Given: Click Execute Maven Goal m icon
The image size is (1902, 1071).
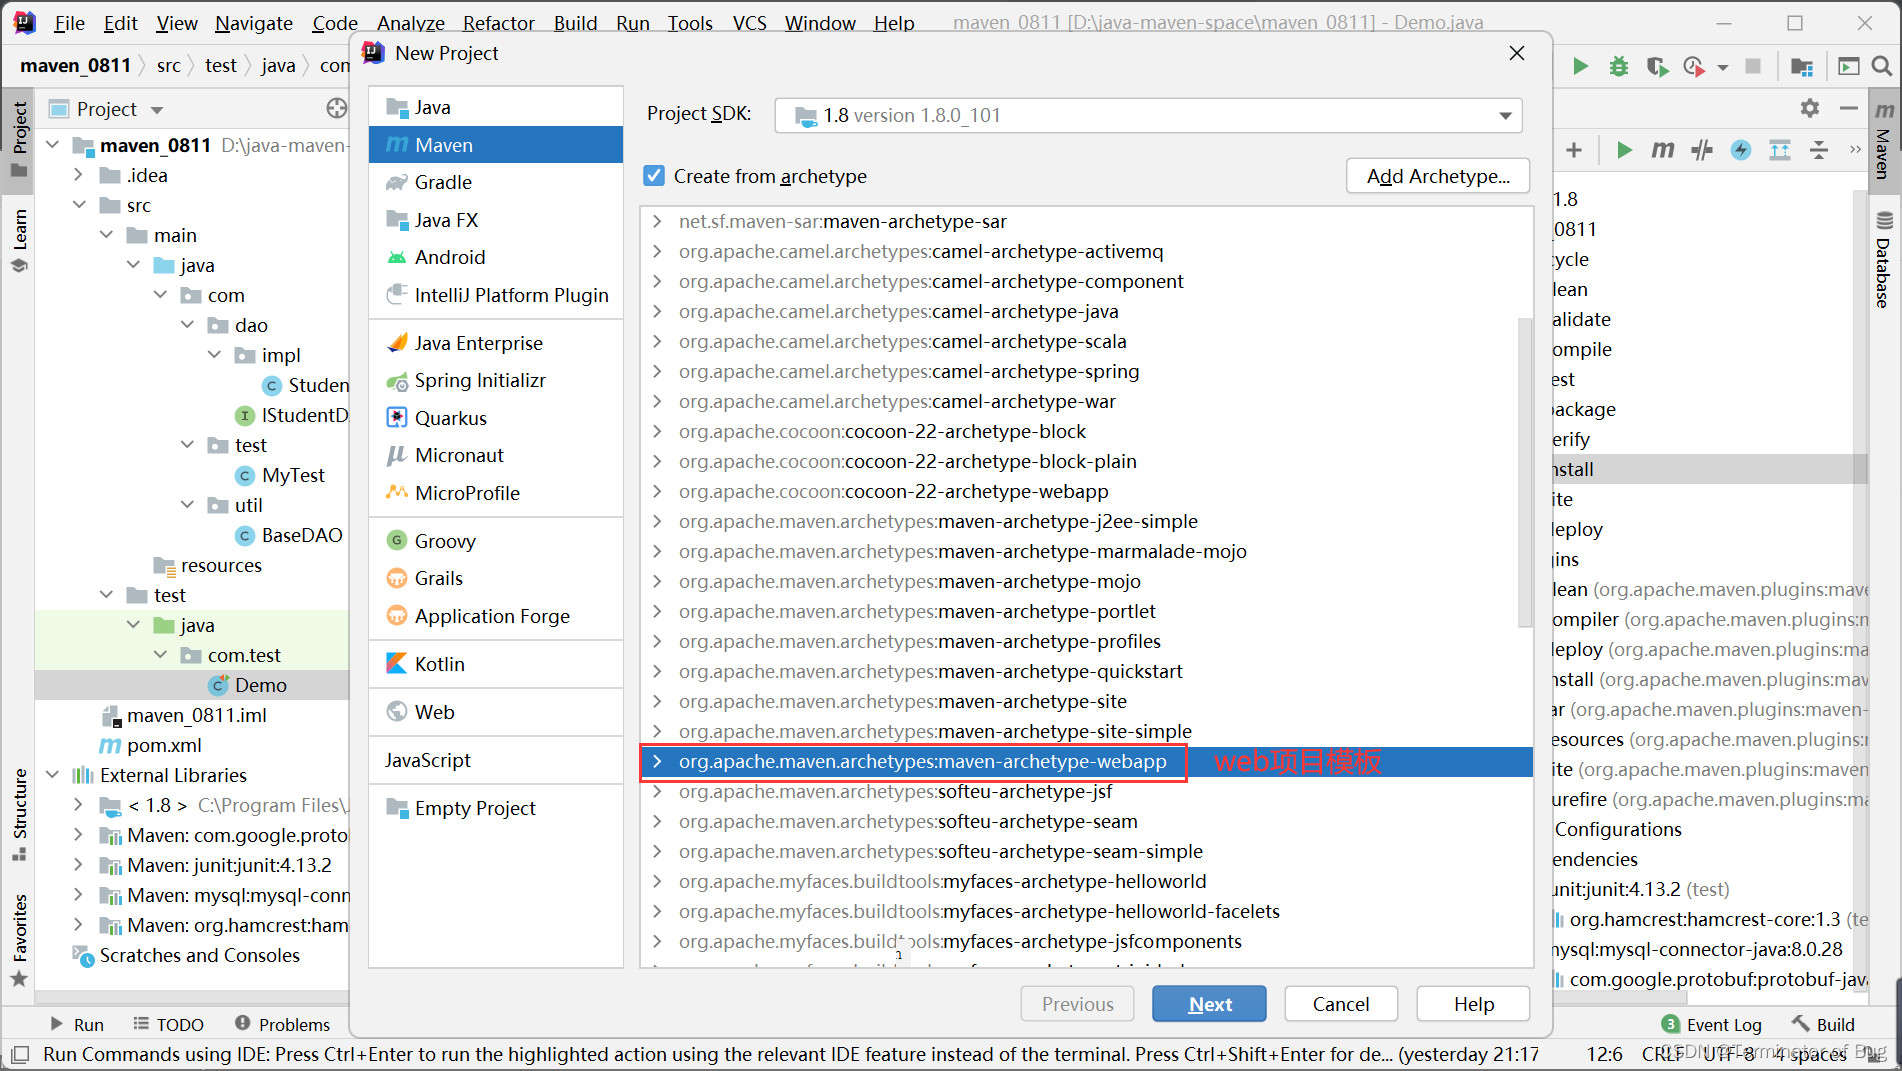Looking at the screenshot, I should click(x=1663, y=150).
